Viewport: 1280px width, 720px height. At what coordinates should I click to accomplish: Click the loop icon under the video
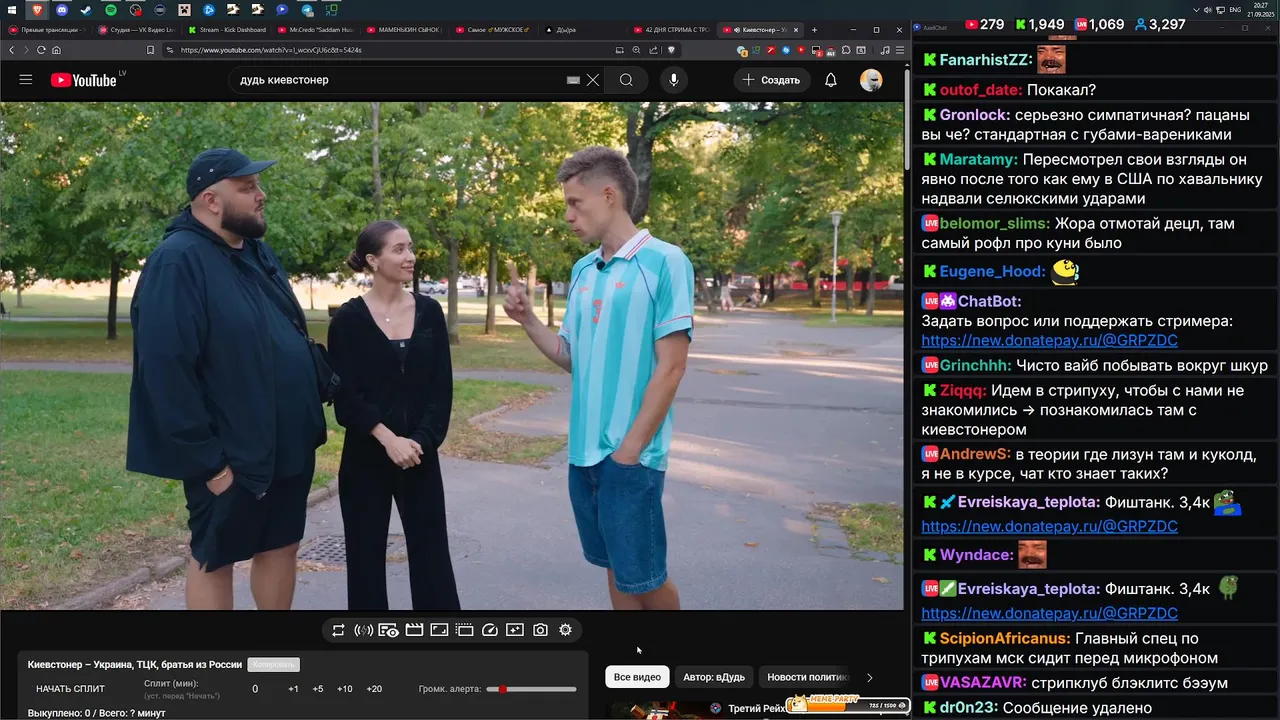pos(338,630)
